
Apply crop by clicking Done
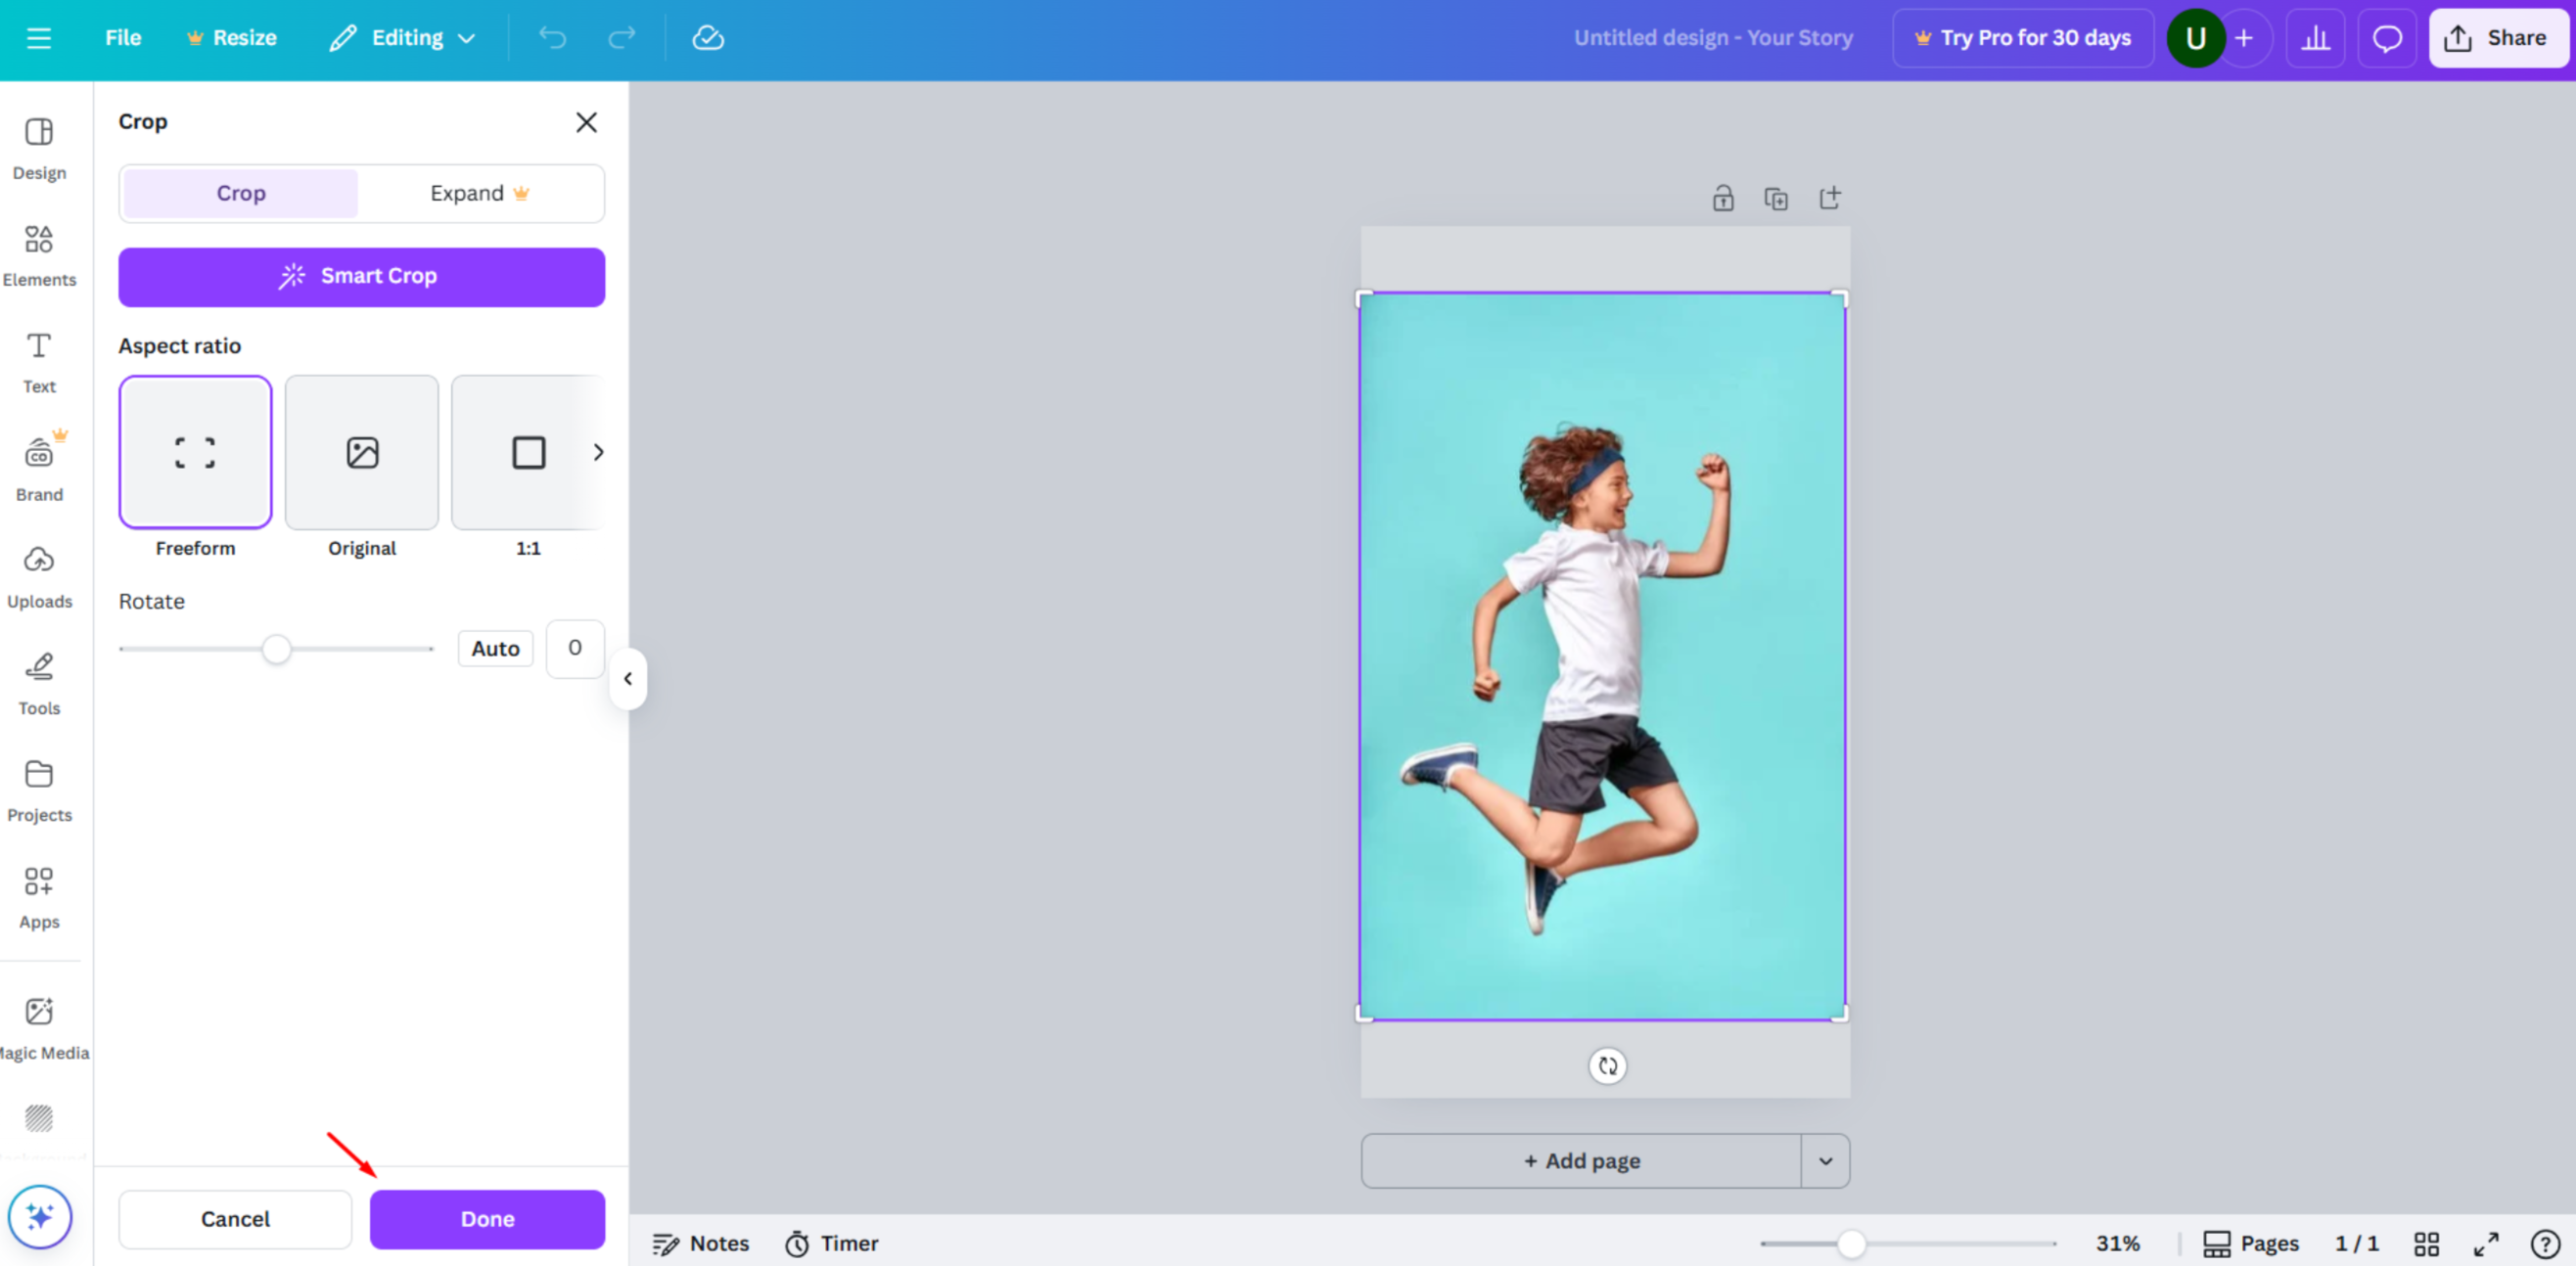pos(487,1219)
